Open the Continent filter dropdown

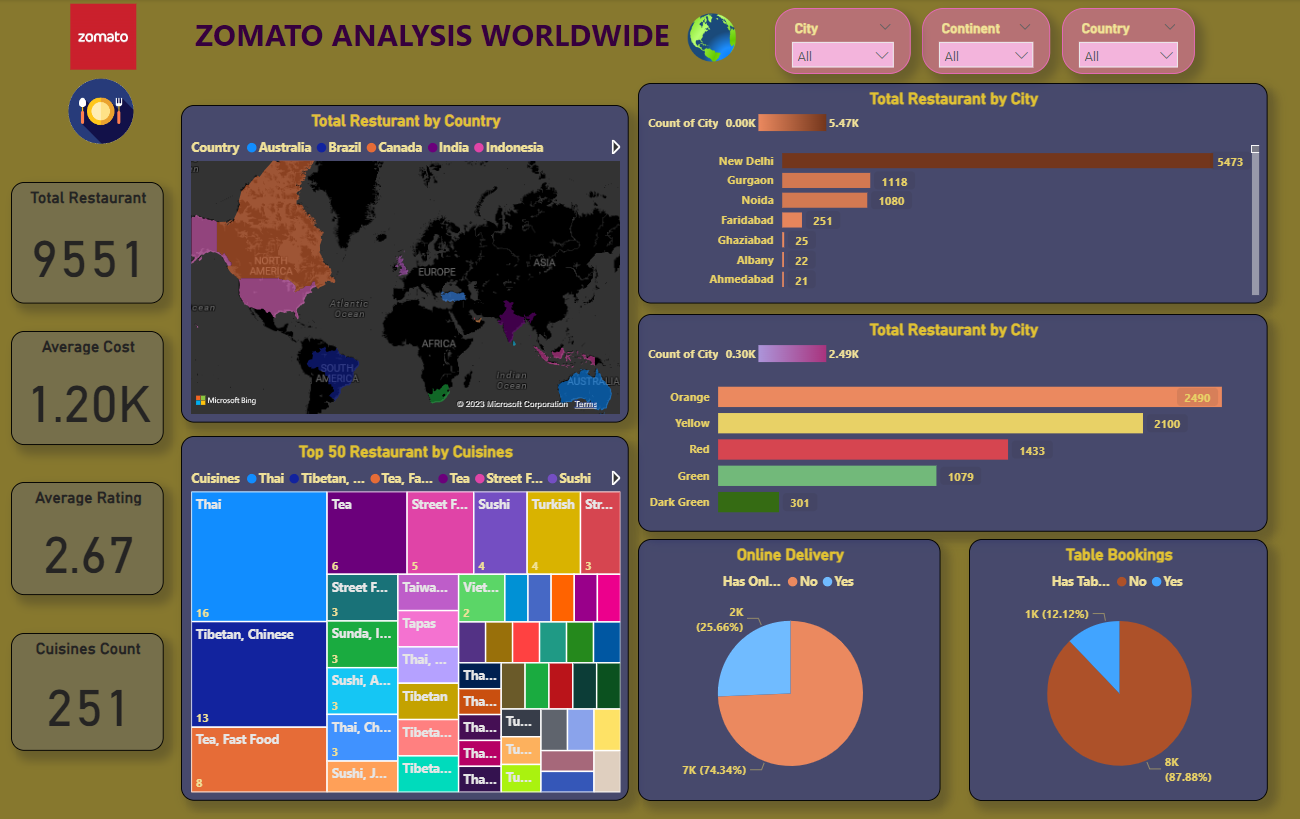986,56
